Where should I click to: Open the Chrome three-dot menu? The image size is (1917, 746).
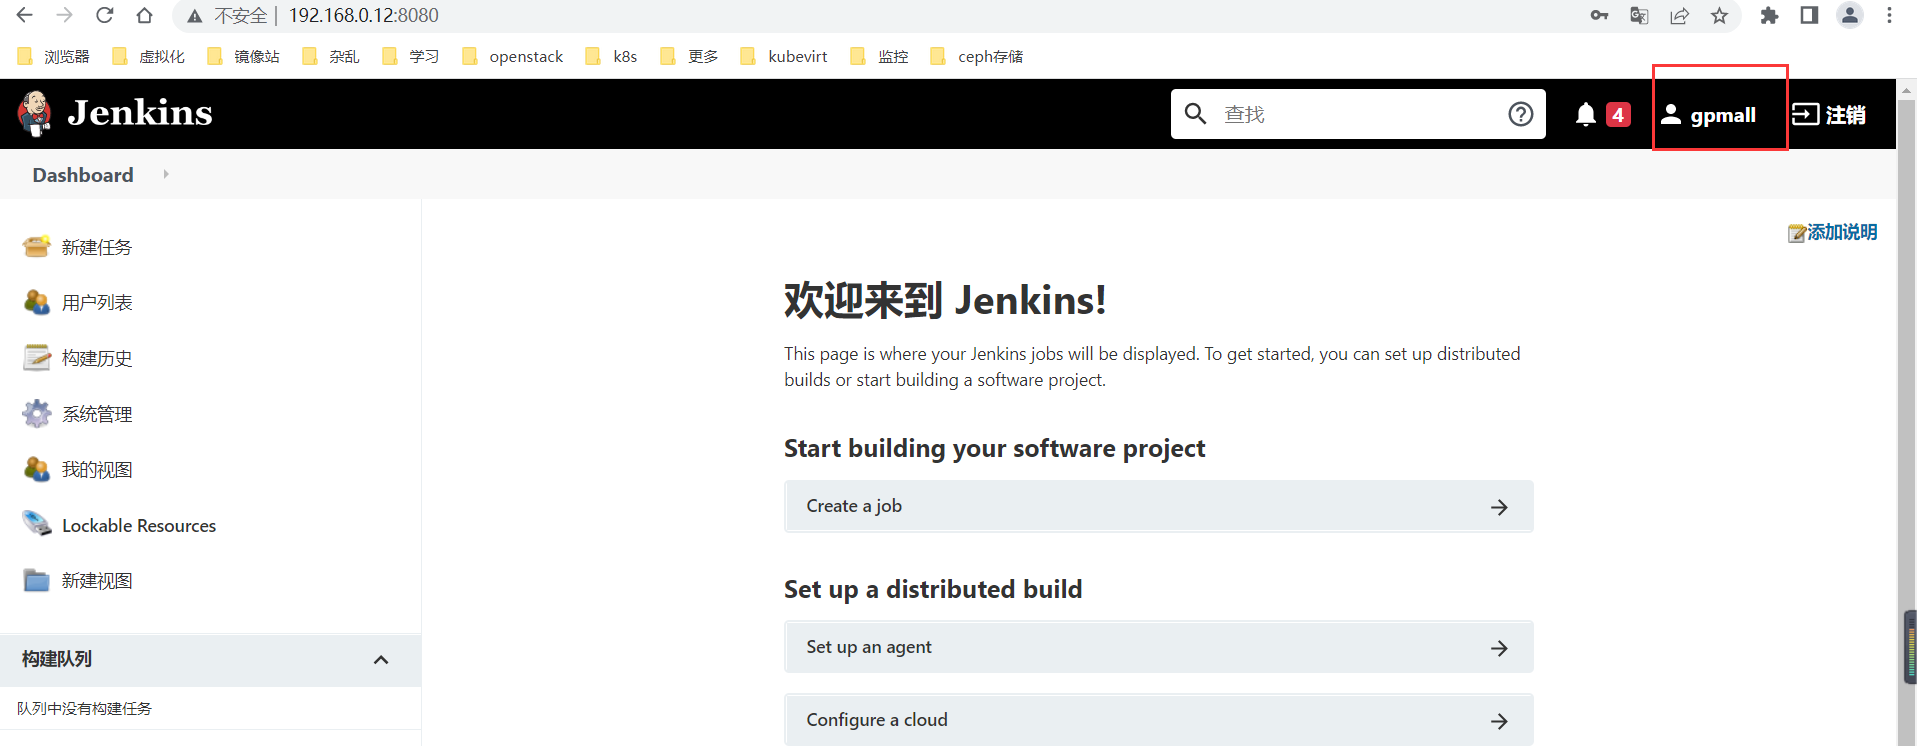1889,15
